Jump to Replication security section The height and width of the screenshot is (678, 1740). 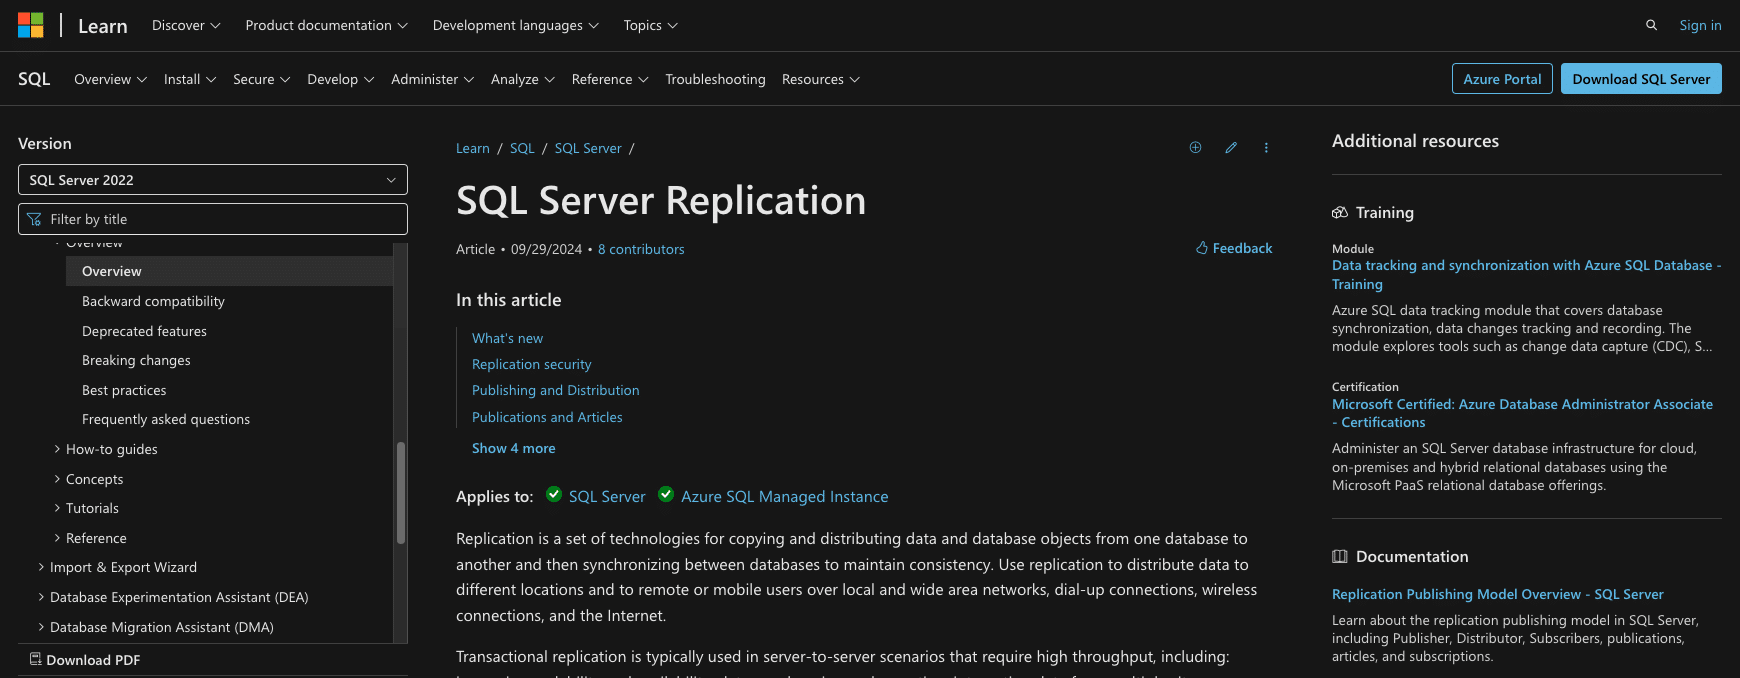(531, 364)
